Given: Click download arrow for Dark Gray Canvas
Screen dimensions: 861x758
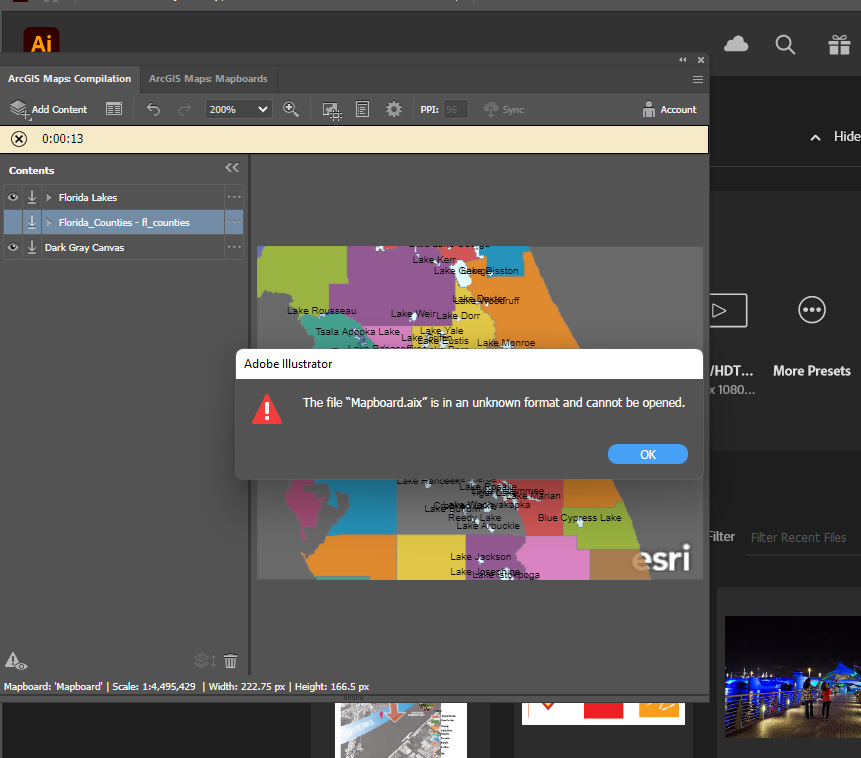Looking at the screenshot, I should 32,248.
